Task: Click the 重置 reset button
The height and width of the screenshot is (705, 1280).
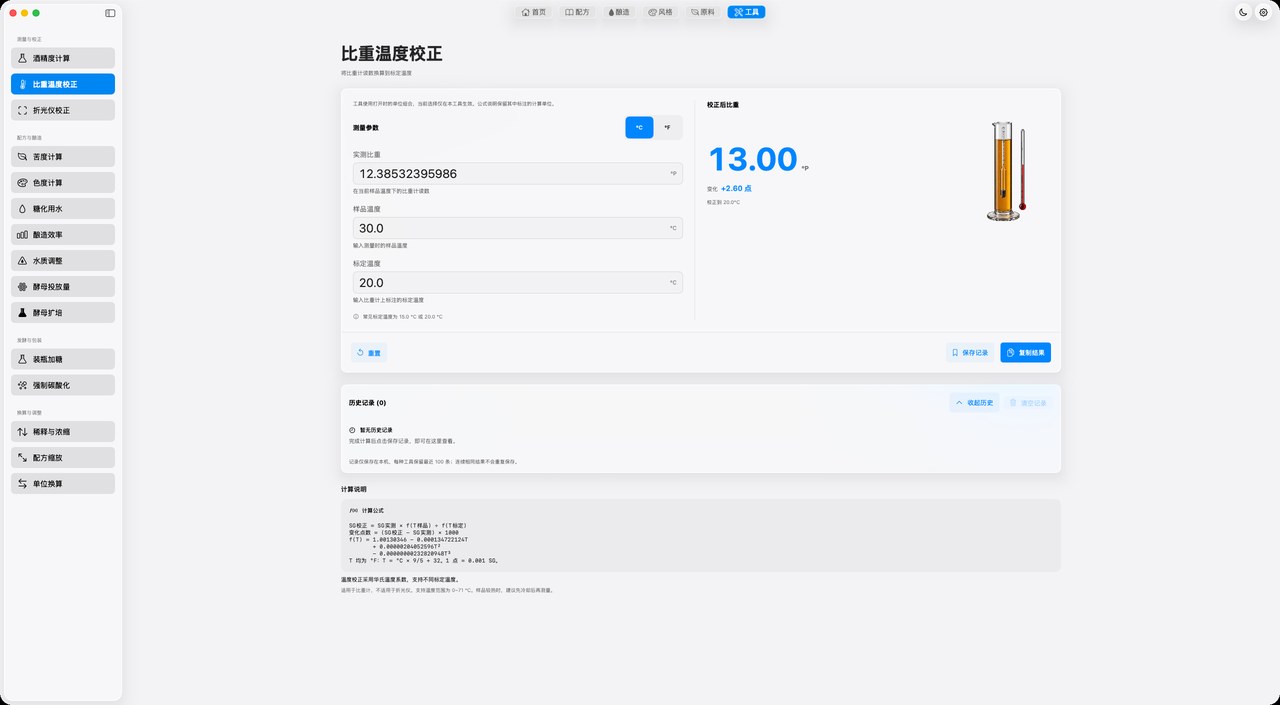Action: (369, 353)
